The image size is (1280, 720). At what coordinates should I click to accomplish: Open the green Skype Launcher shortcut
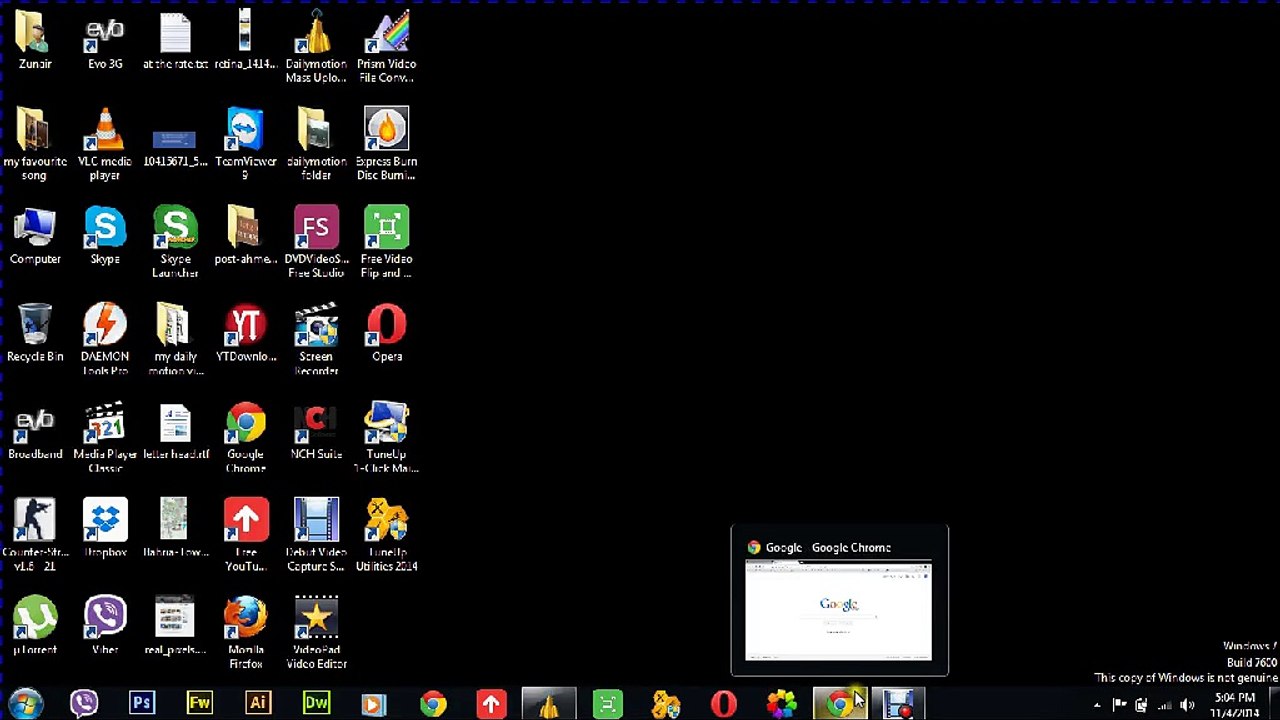tap(175, 242)
